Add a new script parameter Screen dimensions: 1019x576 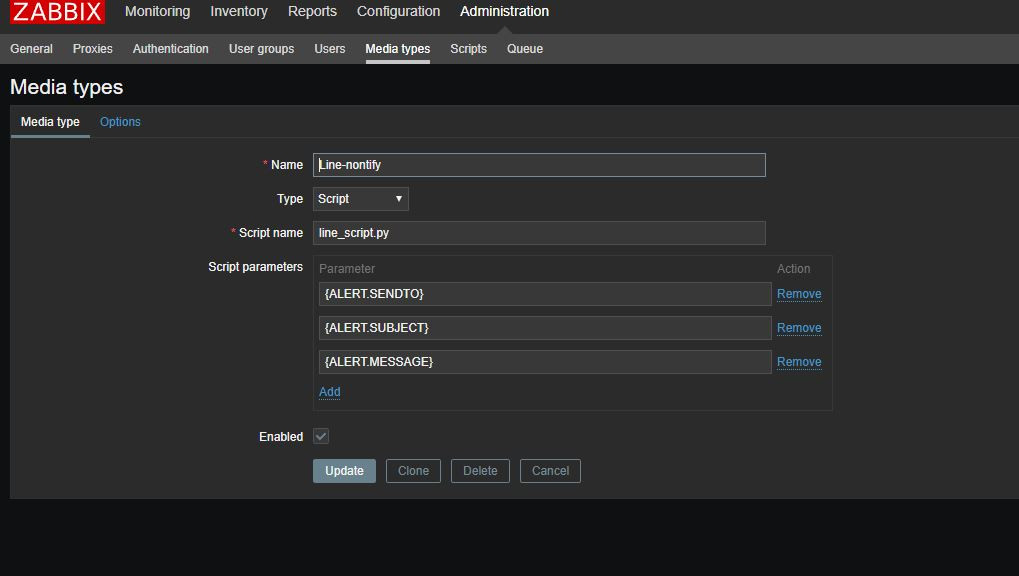tap(330, 392)
